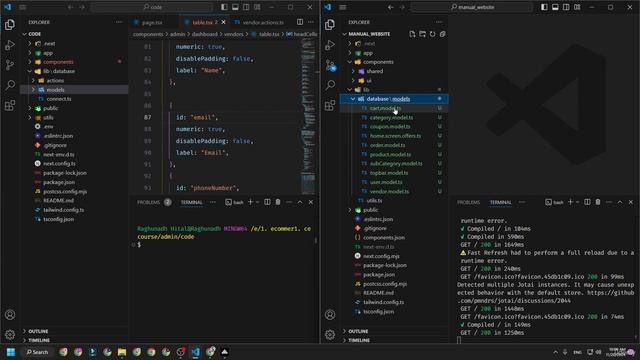Select TERMINAL tab in right window panel

pyautogui.click(x=500, y=202)
